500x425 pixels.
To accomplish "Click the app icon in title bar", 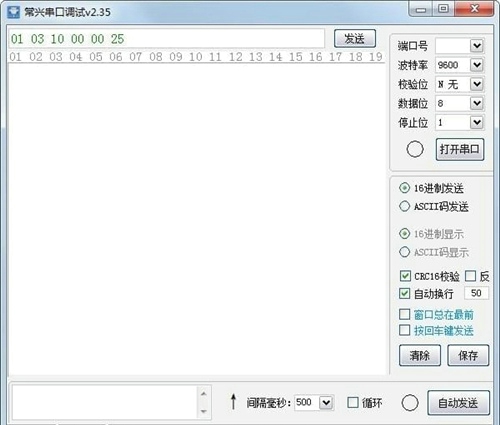I will click(13, 12).
